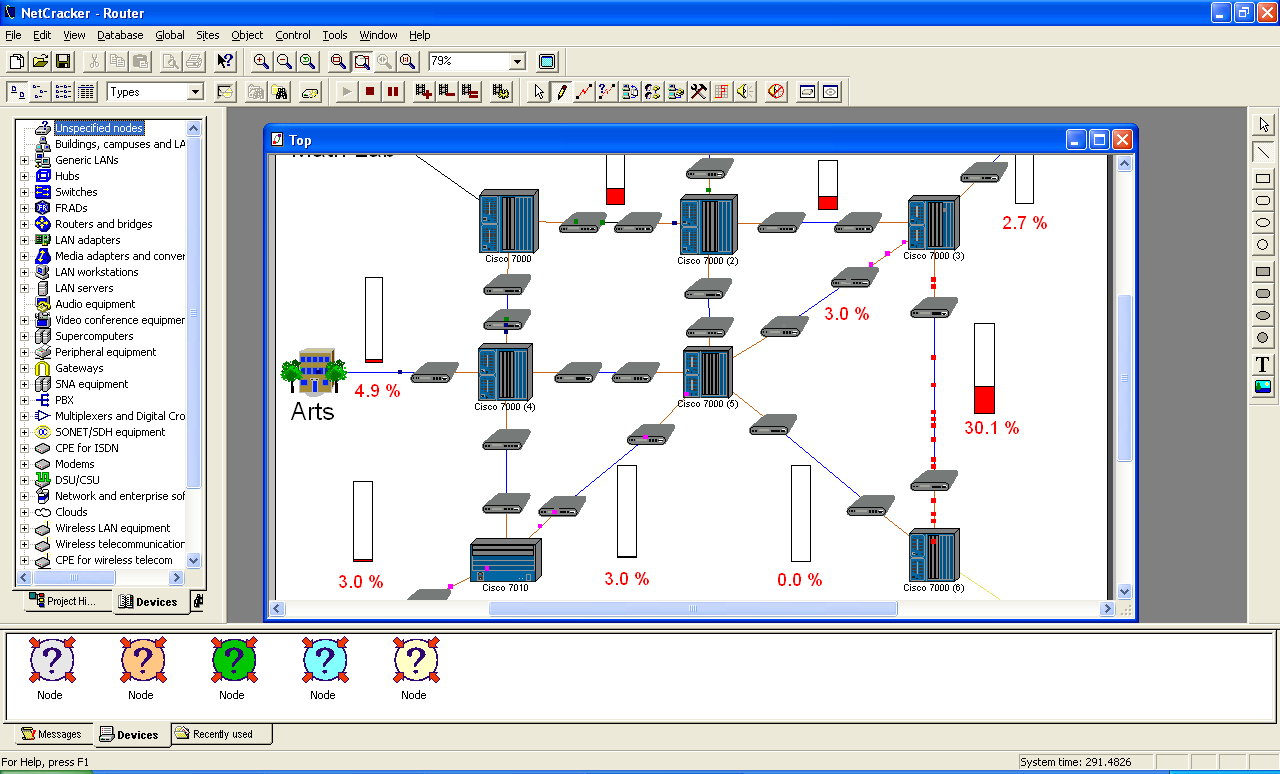Select DSU/CSU in the device tree
This screenshot has width=1280, height=774.
tap(77, 480)
